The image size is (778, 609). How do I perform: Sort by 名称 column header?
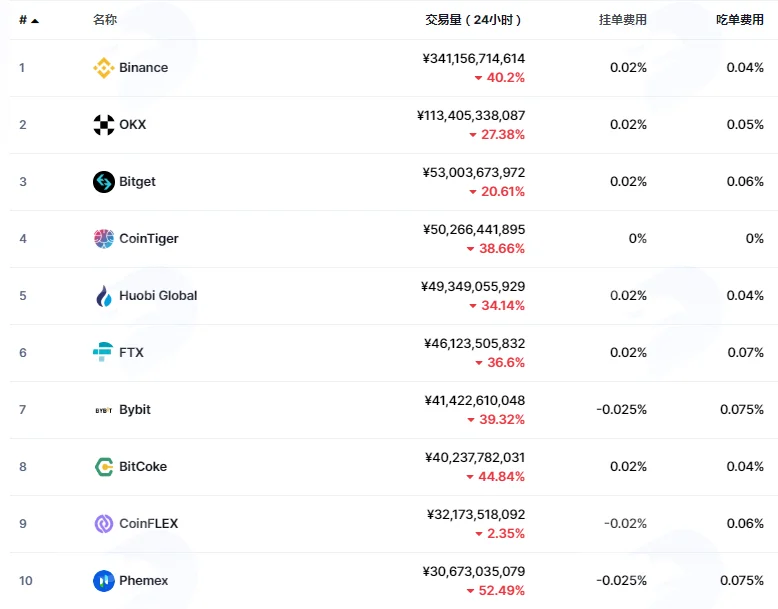(105, 20)
